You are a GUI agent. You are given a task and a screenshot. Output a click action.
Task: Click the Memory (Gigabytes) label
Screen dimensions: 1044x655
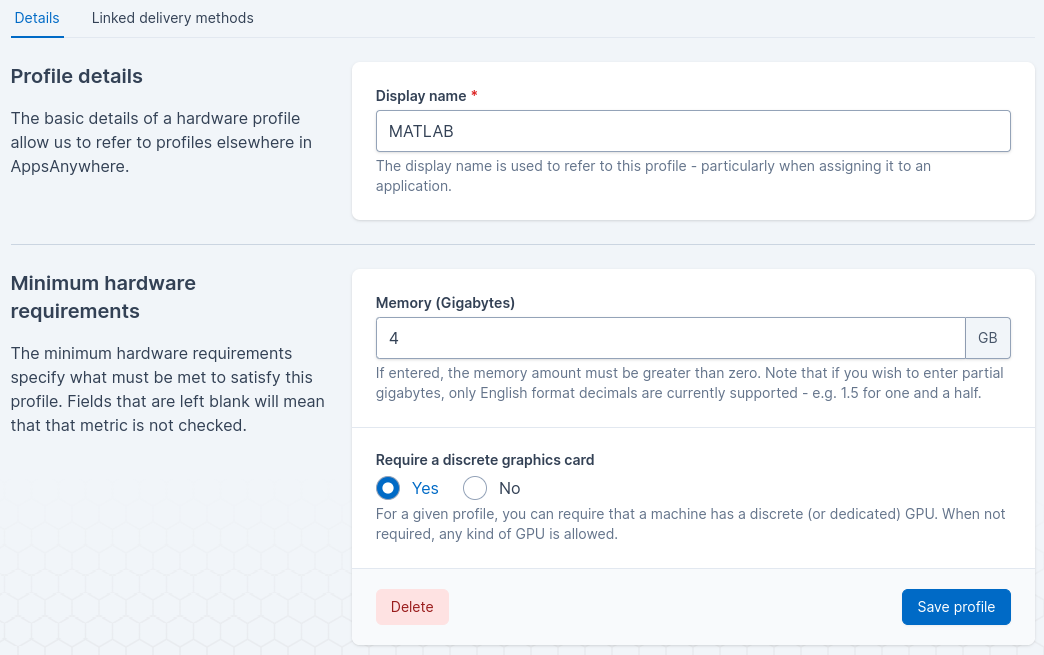(445, 303)
